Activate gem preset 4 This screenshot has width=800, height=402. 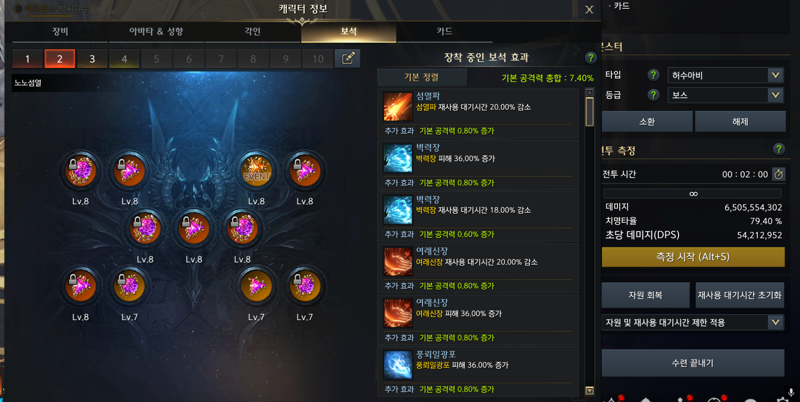pos(124,59)
